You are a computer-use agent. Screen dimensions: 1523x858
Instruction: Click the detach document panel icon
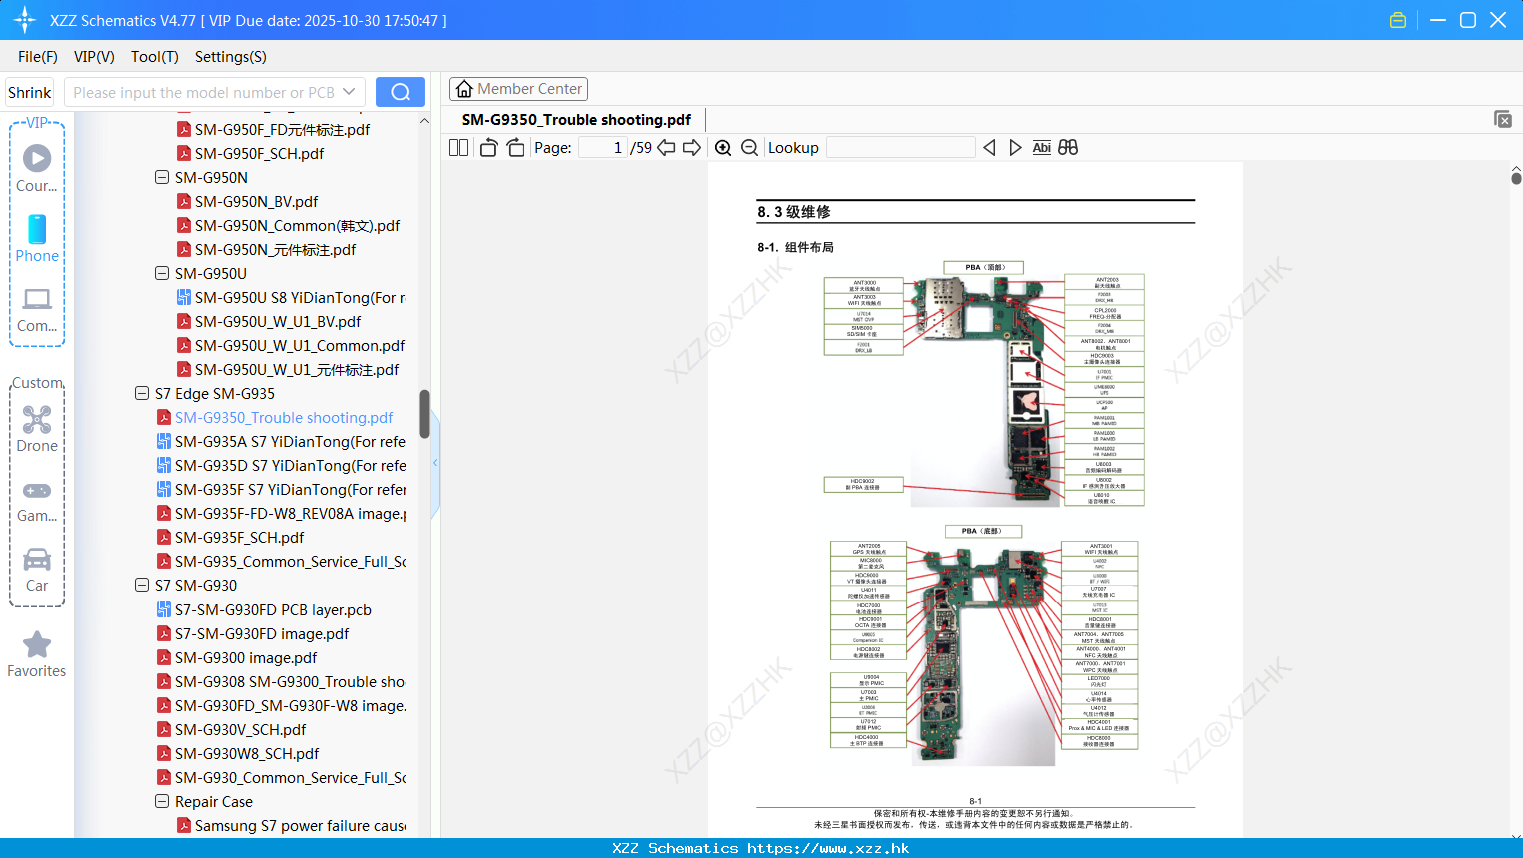(x=1503, y=119)
